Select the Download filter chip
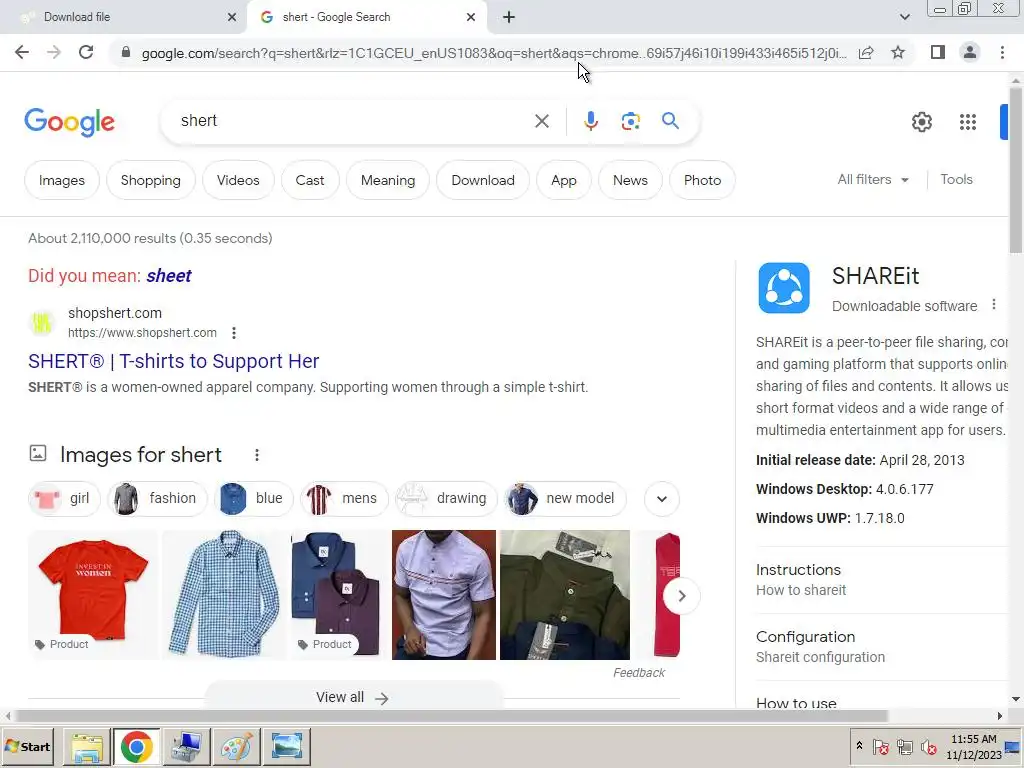The image size is (1024, 768). point(483,180)
